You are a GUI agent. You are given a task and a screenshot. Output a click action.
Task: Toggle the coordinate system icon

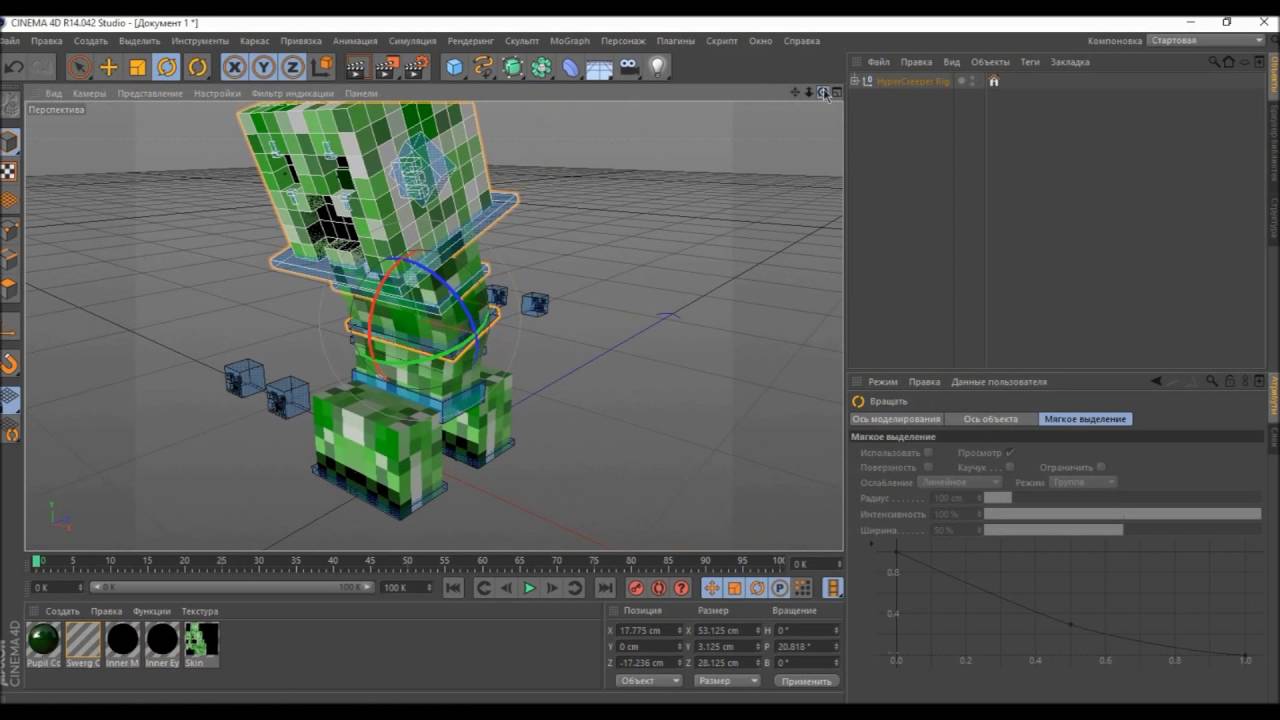pos(321,67)
